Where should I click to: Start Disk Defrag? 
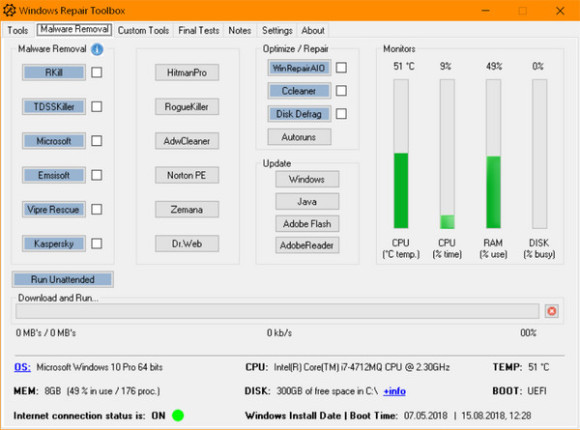tap(299, 114)
